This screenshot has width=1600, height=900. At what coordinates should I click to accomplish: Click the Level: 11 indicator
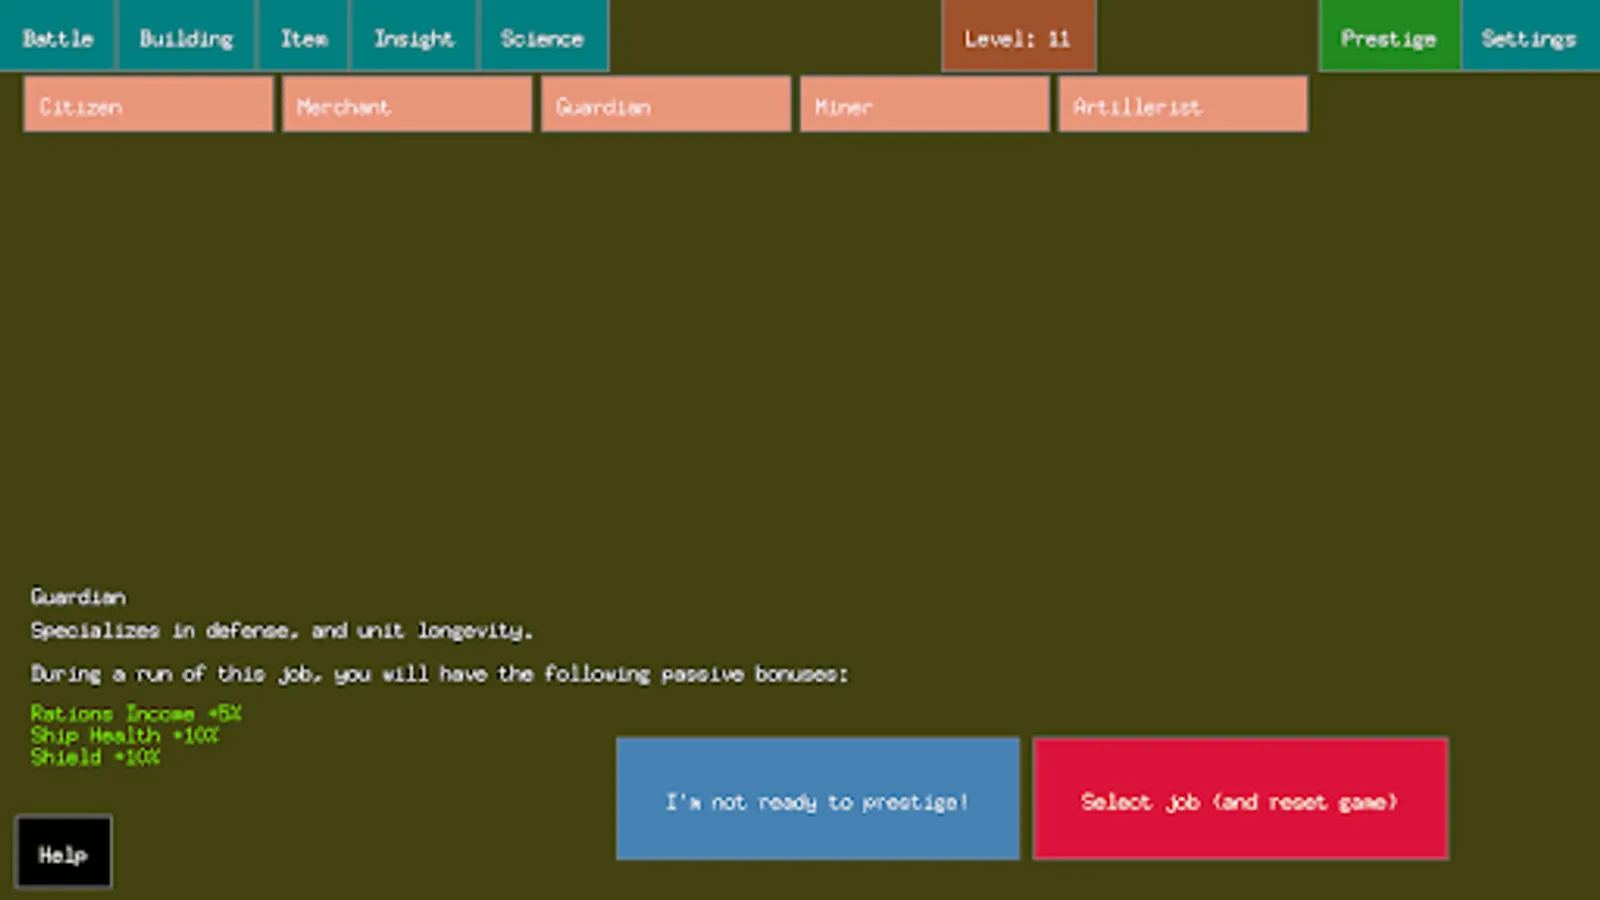tap(1018, 36)
